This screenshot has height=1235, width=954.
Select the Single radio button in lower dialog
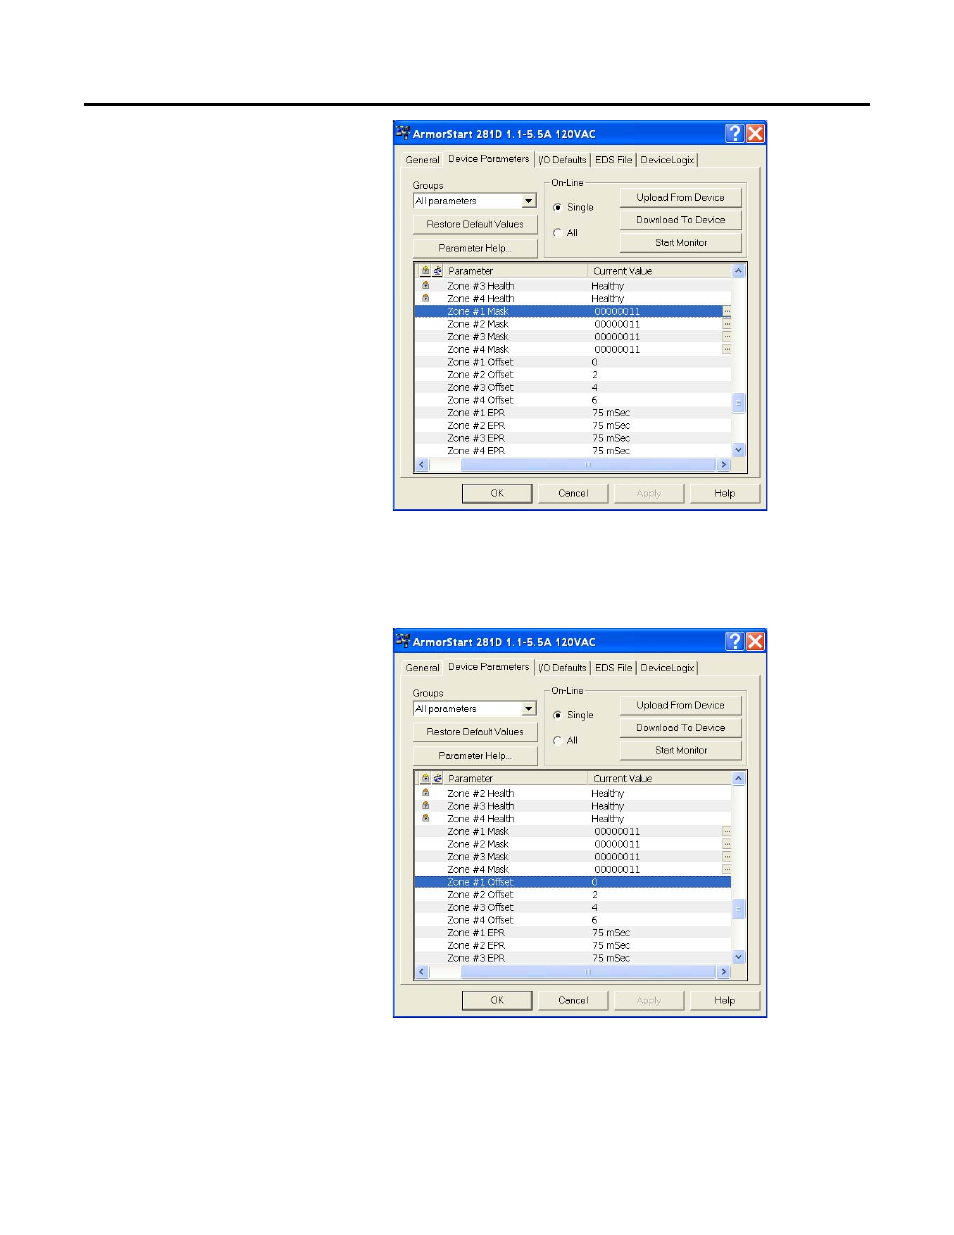[x=557, y=715]
